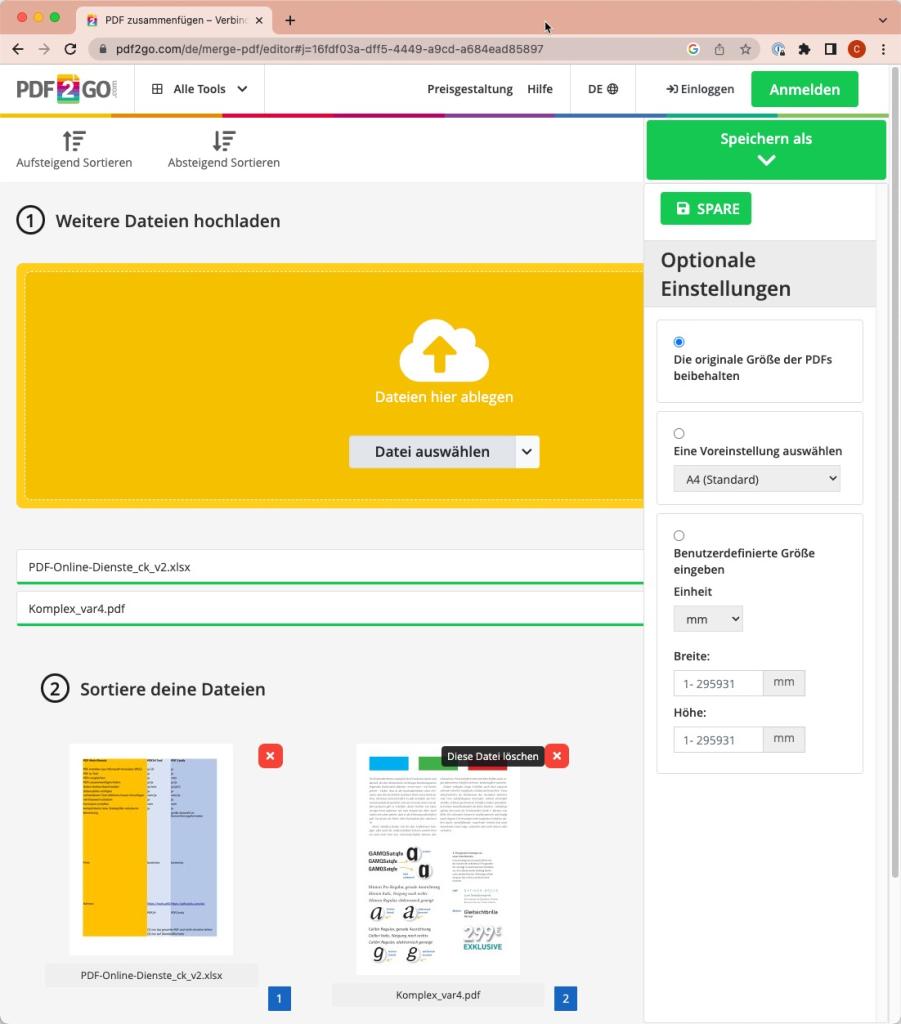Reload the page
The height and width of the screenshot is (1024, 901).
point(70,49)
